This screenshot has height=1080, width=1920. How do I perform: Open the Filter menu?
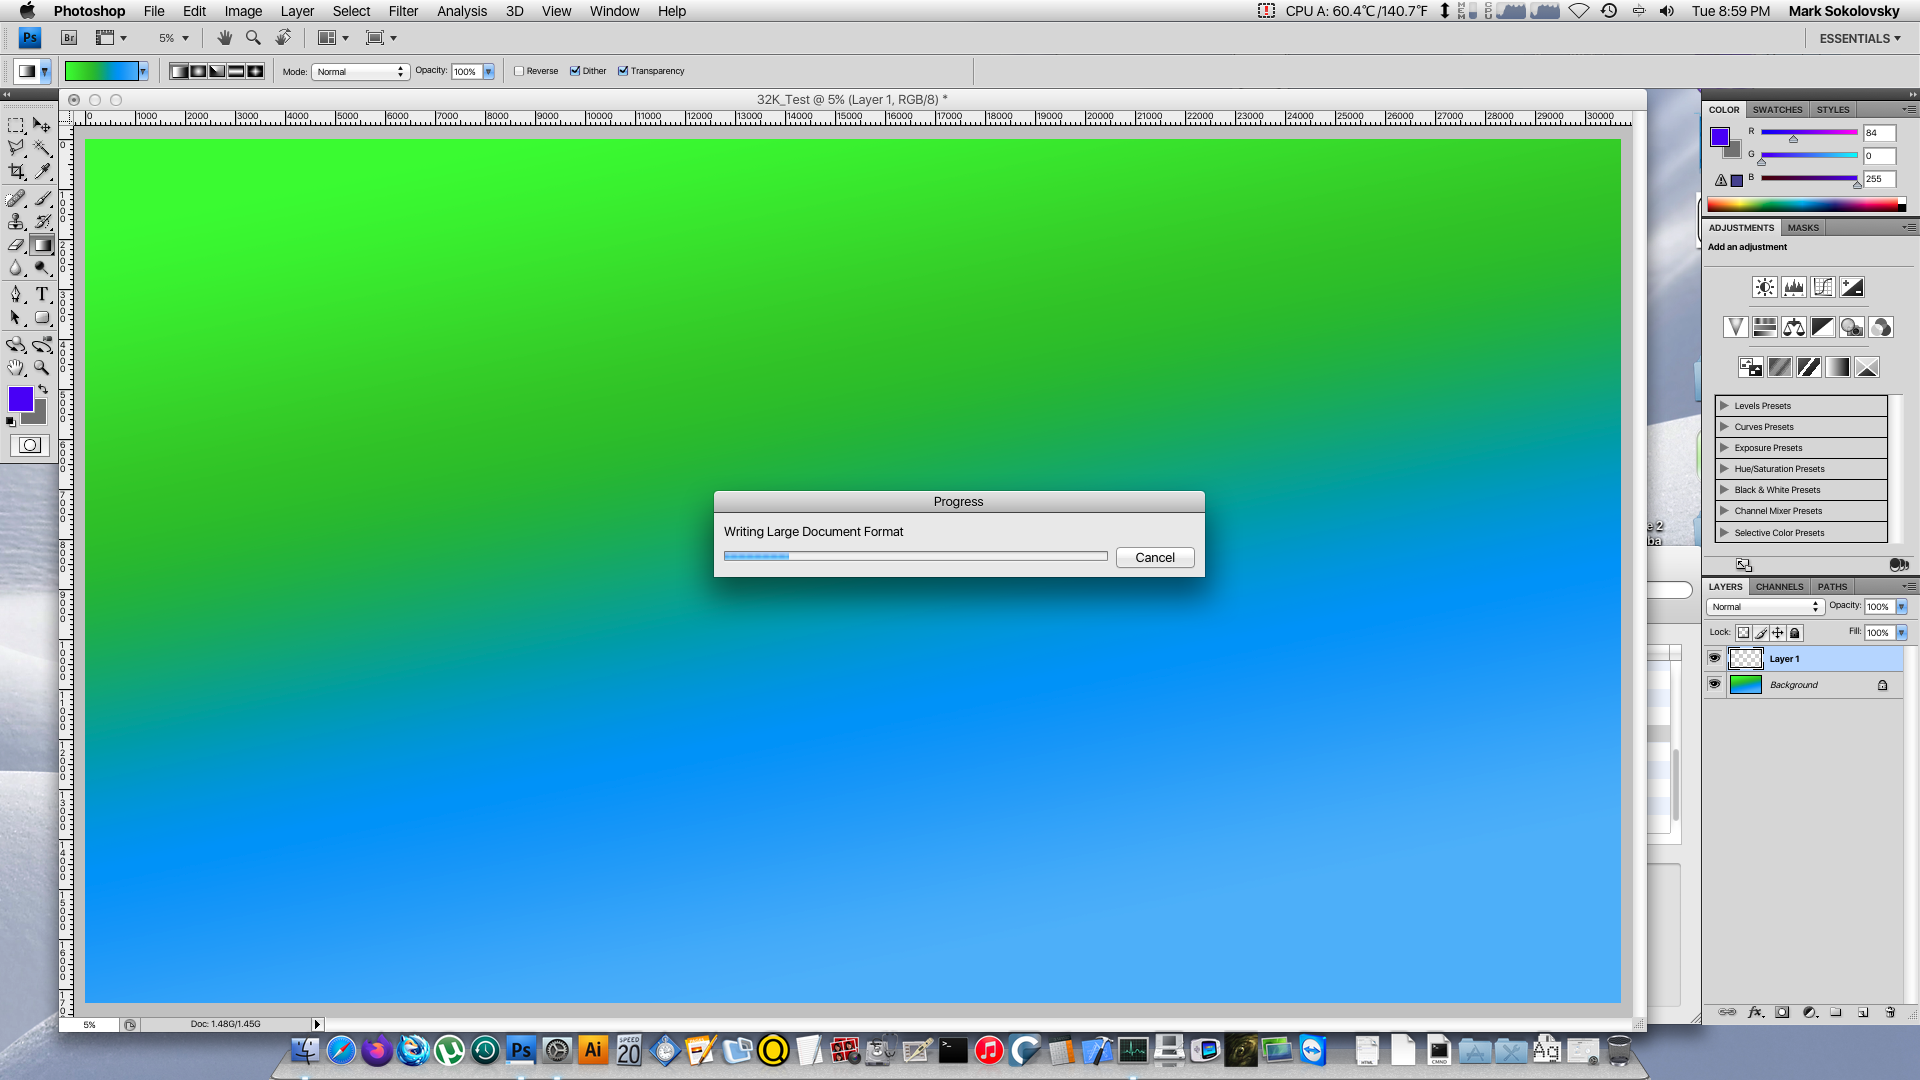click(x=403, y=11)
